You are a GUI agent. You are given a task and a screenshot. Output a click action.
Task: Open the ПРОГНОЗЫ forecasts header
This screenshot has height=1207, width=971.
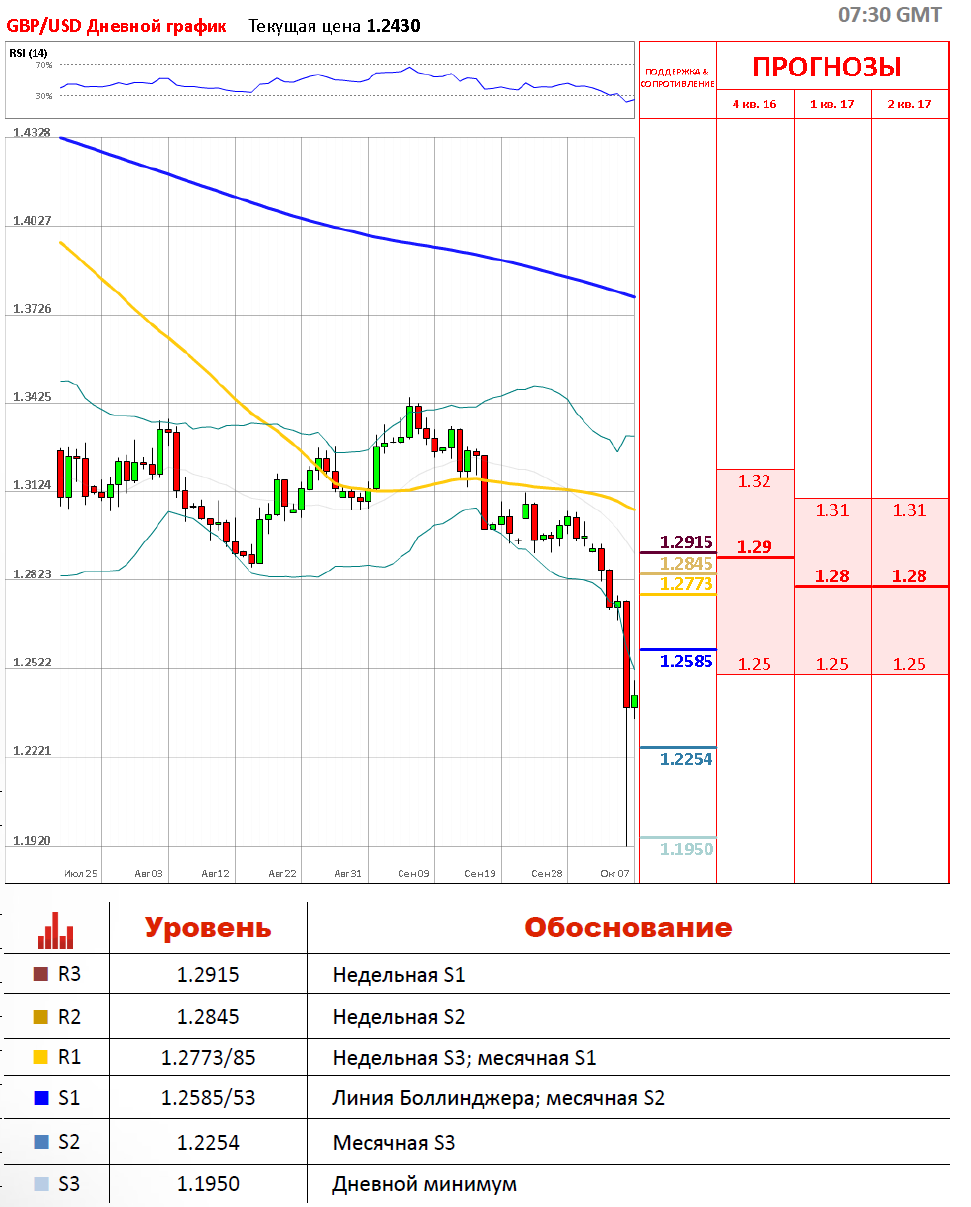[826, 67]
